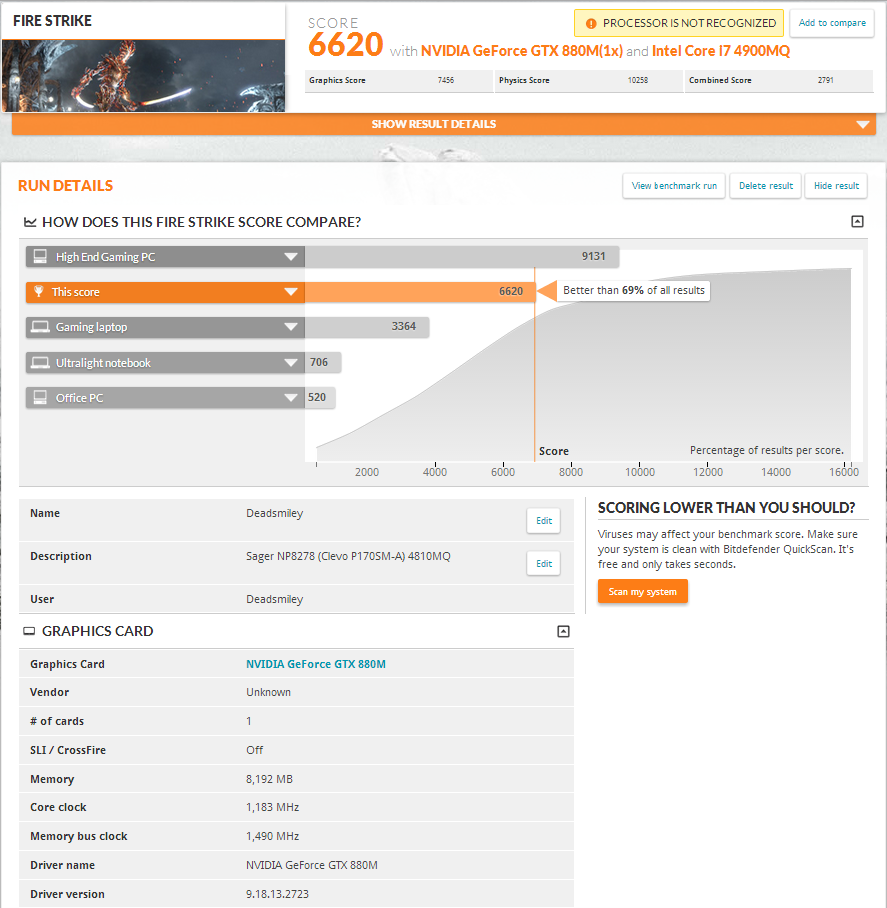Click the Office PC 520 bar
The height and width of the screenshot is (908, 887).
coord(320,398)
